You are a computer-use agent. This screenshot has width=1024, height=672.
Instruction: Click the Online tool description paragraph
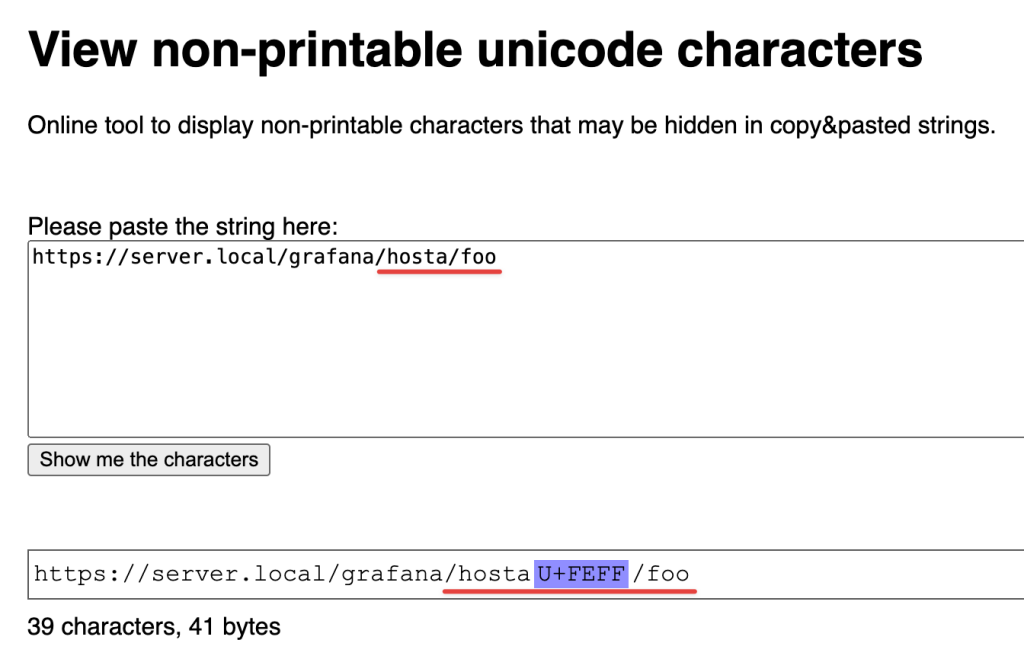[x=511, y=125]
